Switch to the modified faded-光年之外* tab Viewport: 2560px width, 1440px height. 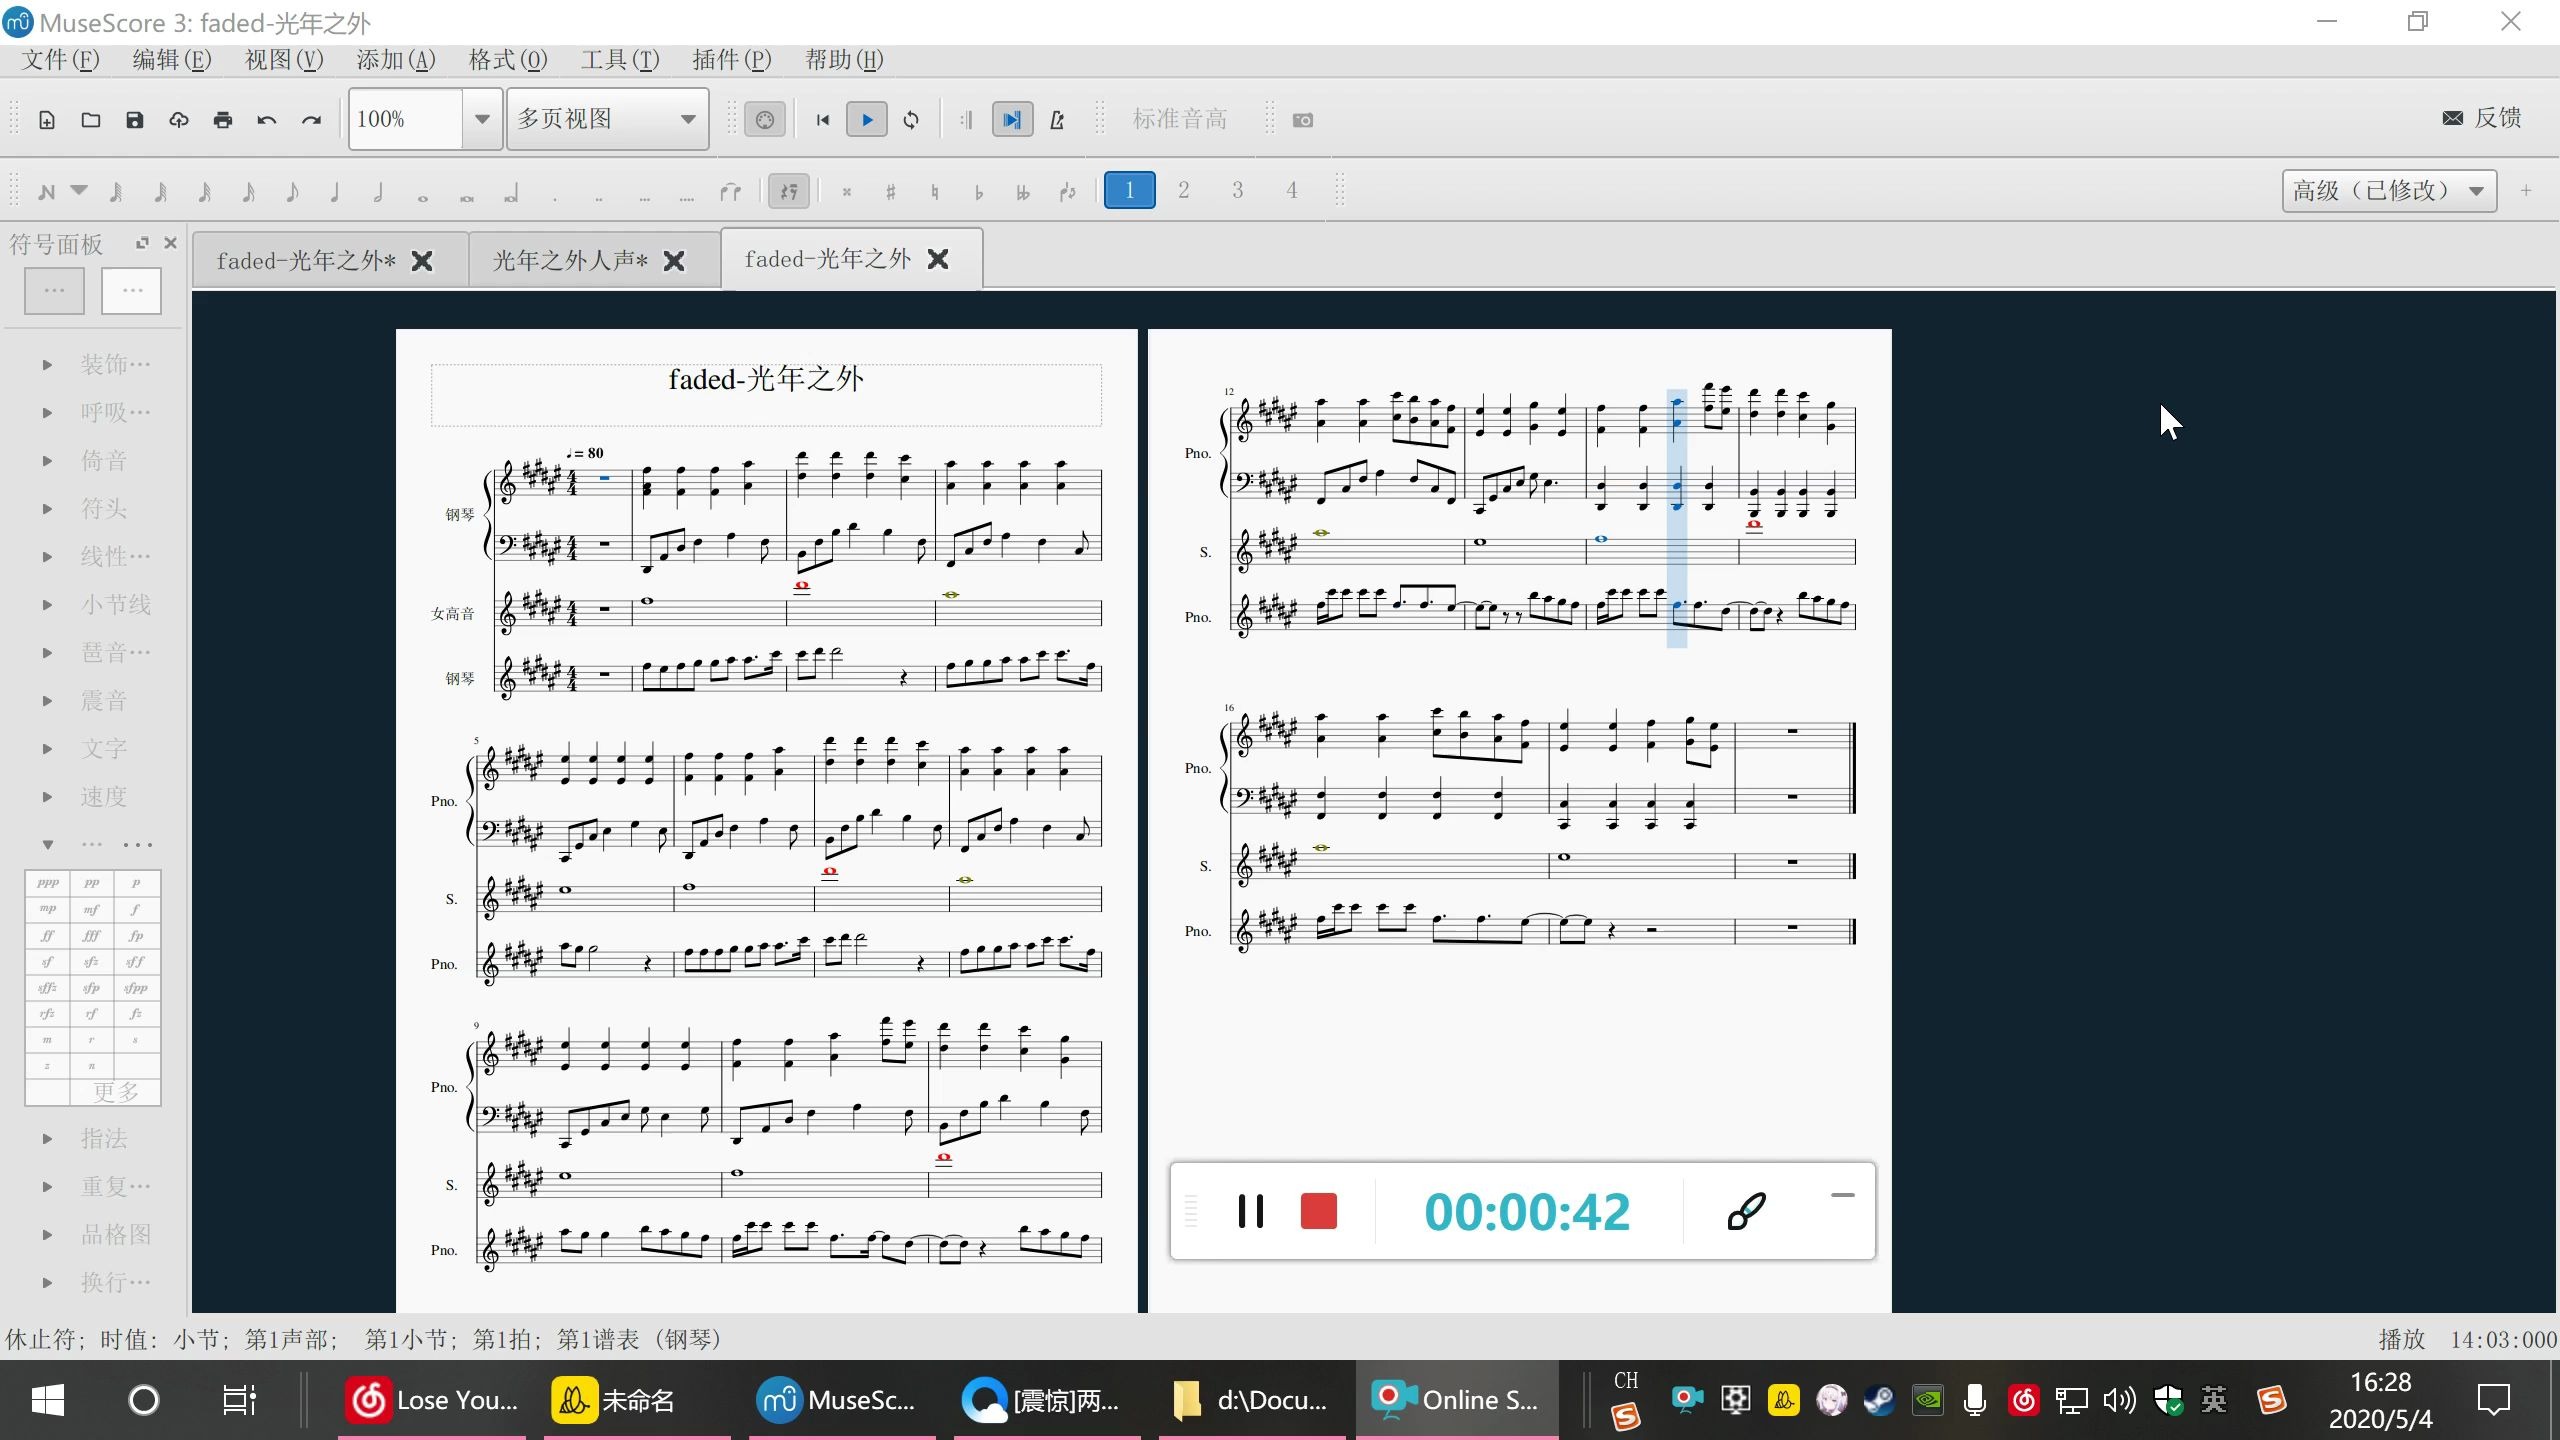(x=306, y=260)
